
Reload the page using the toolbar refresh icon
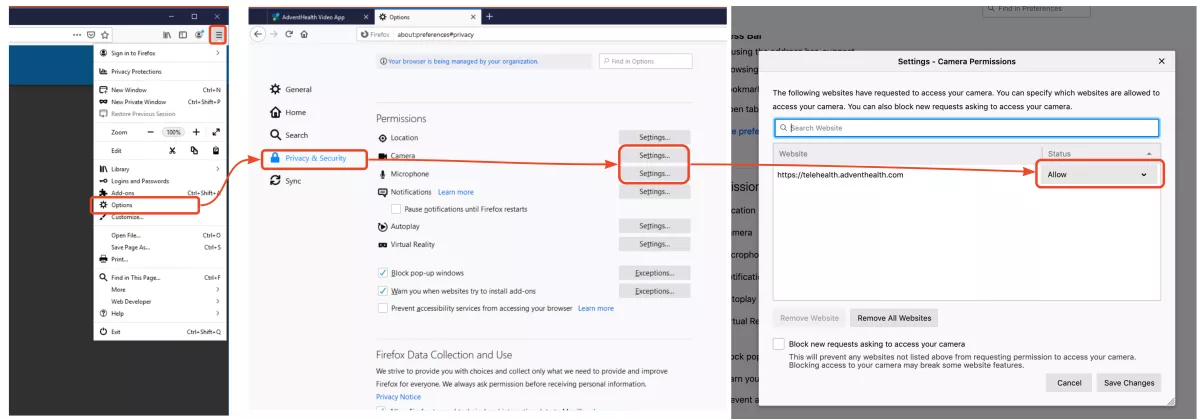click(289, 34)
